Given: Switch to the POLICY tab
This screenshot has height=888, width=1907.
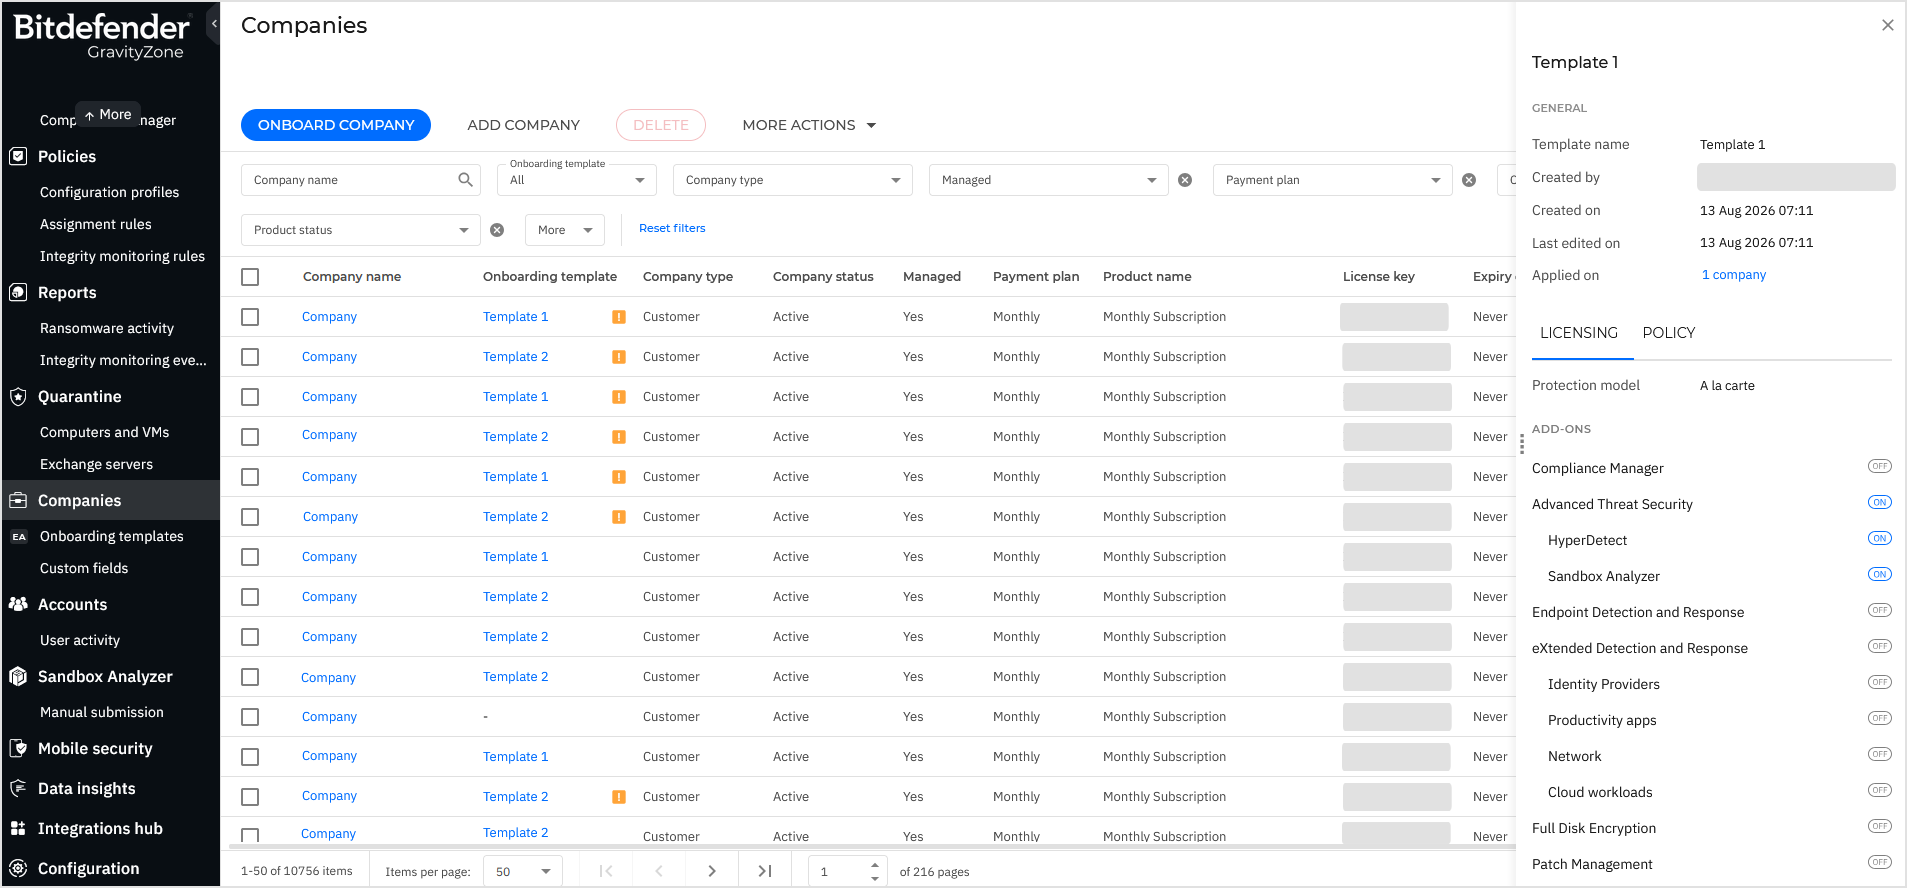Looking at the screenshot, I should click(x=1669, y=333).
